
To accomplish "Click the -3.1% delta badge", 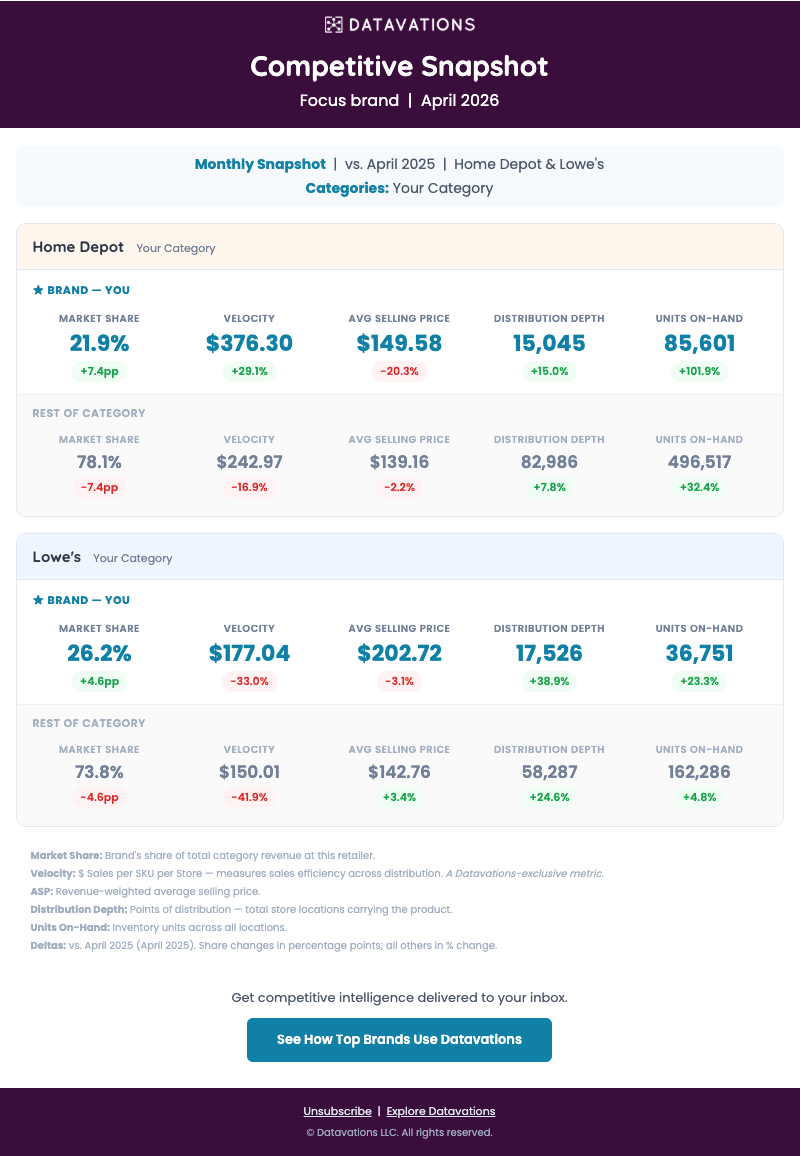I will [x=399, y=681].
